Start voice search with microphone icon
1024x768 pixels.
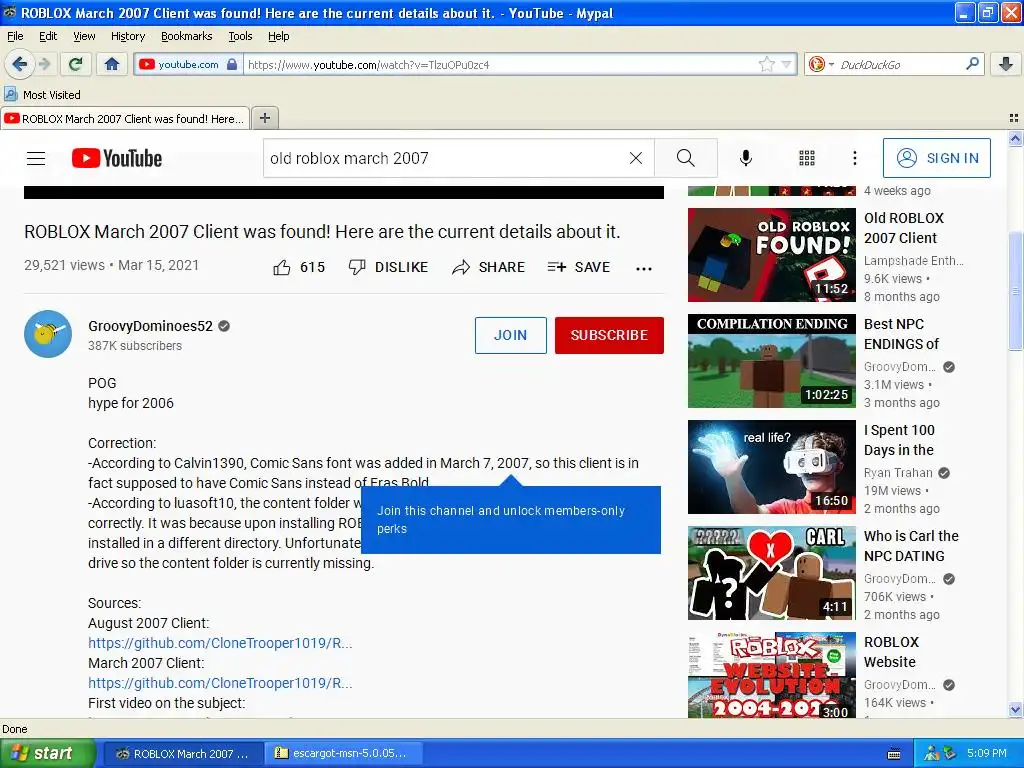coord(746,158)
